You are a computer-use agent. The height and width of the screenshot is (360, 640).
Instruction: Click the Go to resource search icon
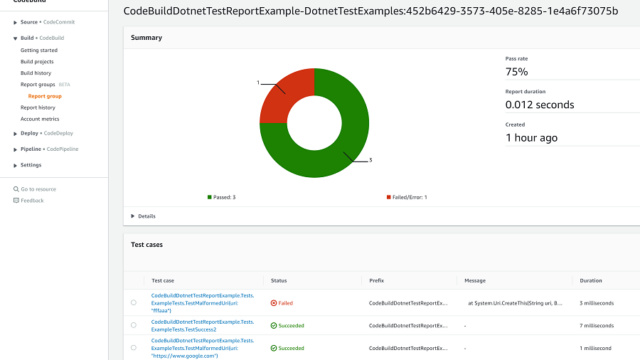[x=16, y=189]
